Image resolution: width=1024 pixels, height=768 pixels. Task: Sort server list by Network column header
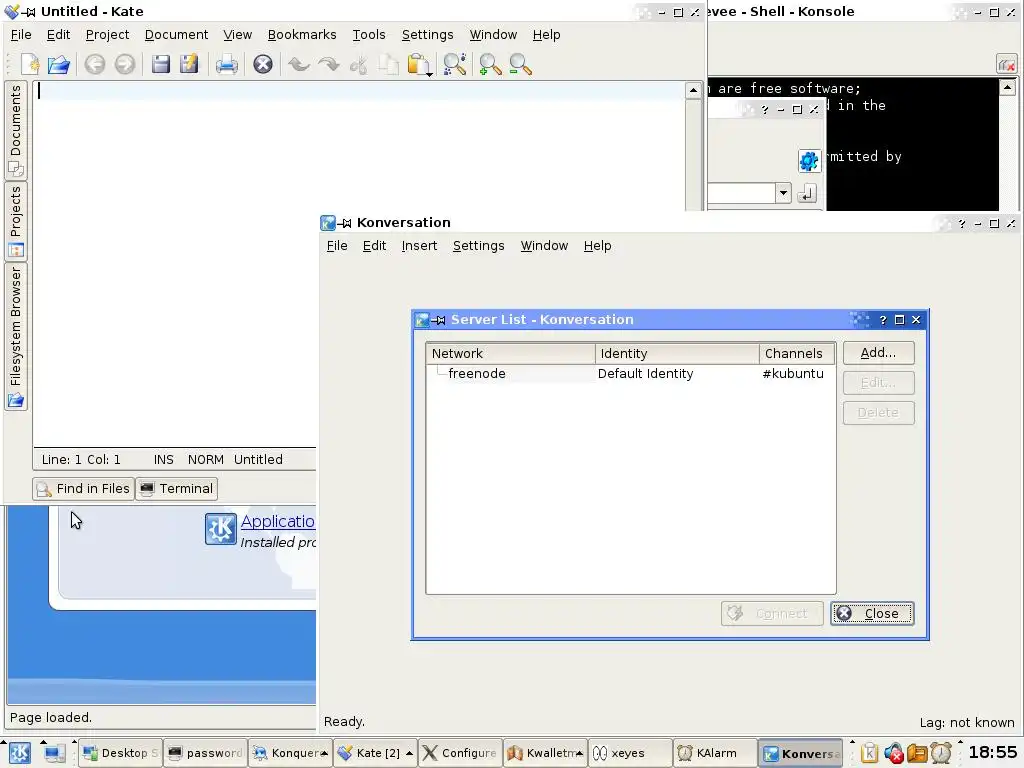coord(510,353)
